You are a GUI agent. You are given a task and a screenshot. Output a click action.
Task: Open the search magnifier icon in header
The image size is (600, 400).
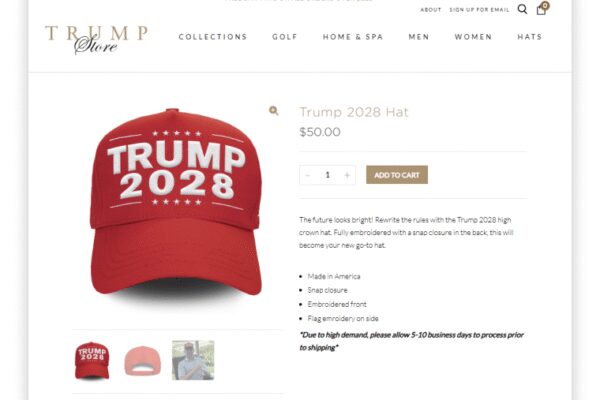tap(522, 9)
